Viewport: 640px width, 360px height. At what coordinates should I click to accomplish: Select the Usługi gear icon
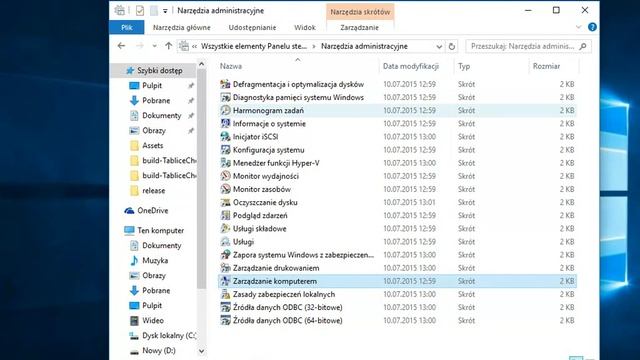pyautogui.click(x=225, y=242)
